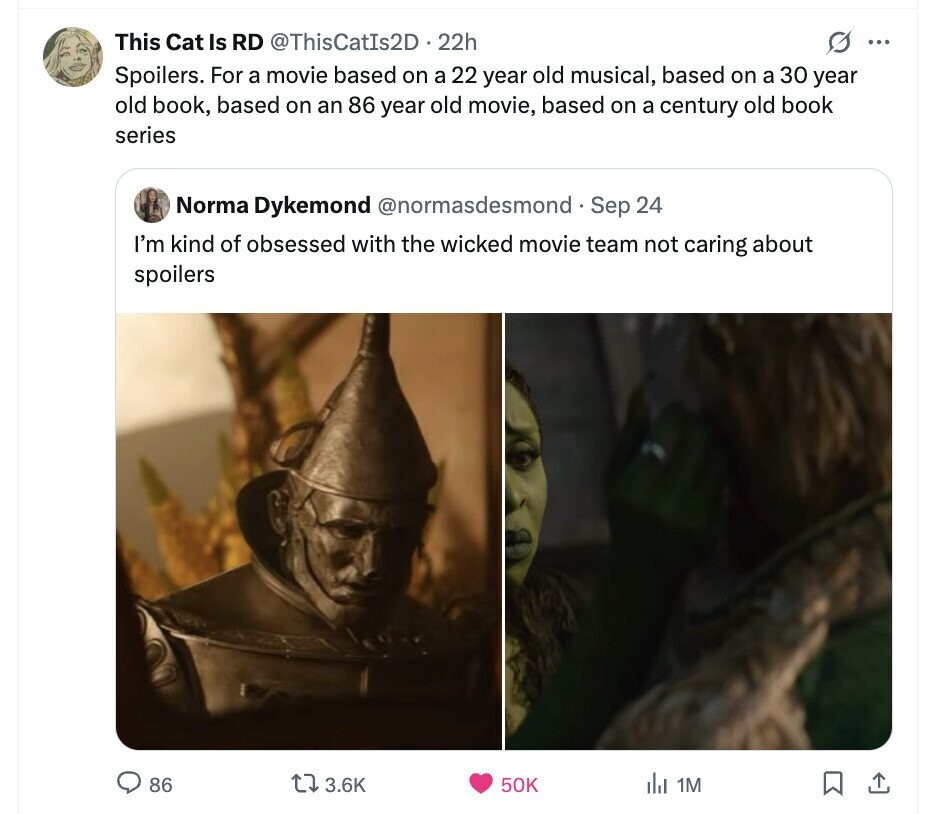
Task: Enlarge the Tin Man image
Action: pyautogui.click(x=308, y=531)
